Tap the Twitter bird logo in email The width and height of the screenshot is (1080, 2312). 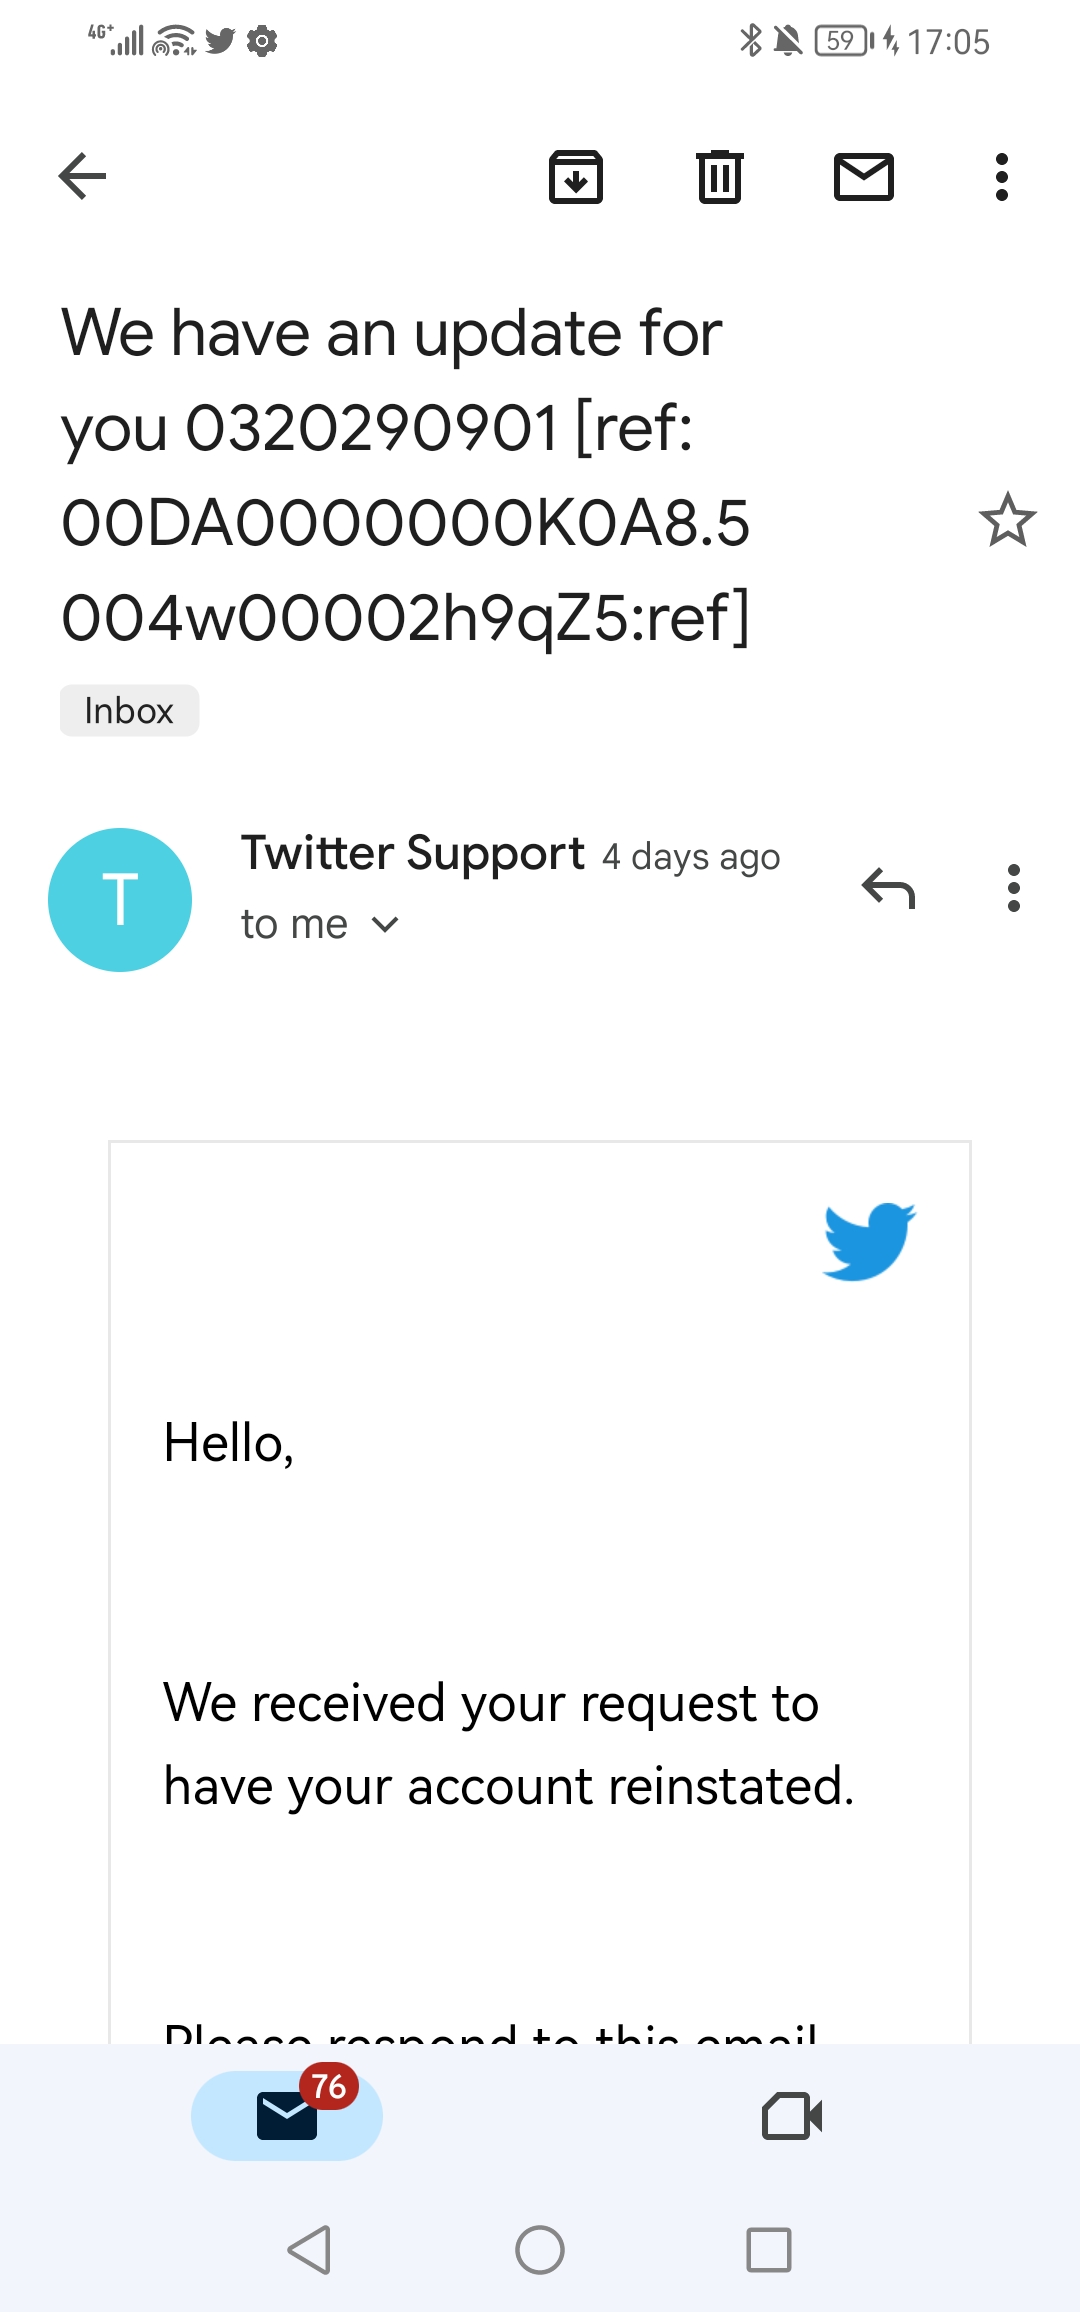click(x=868, y=1241)
